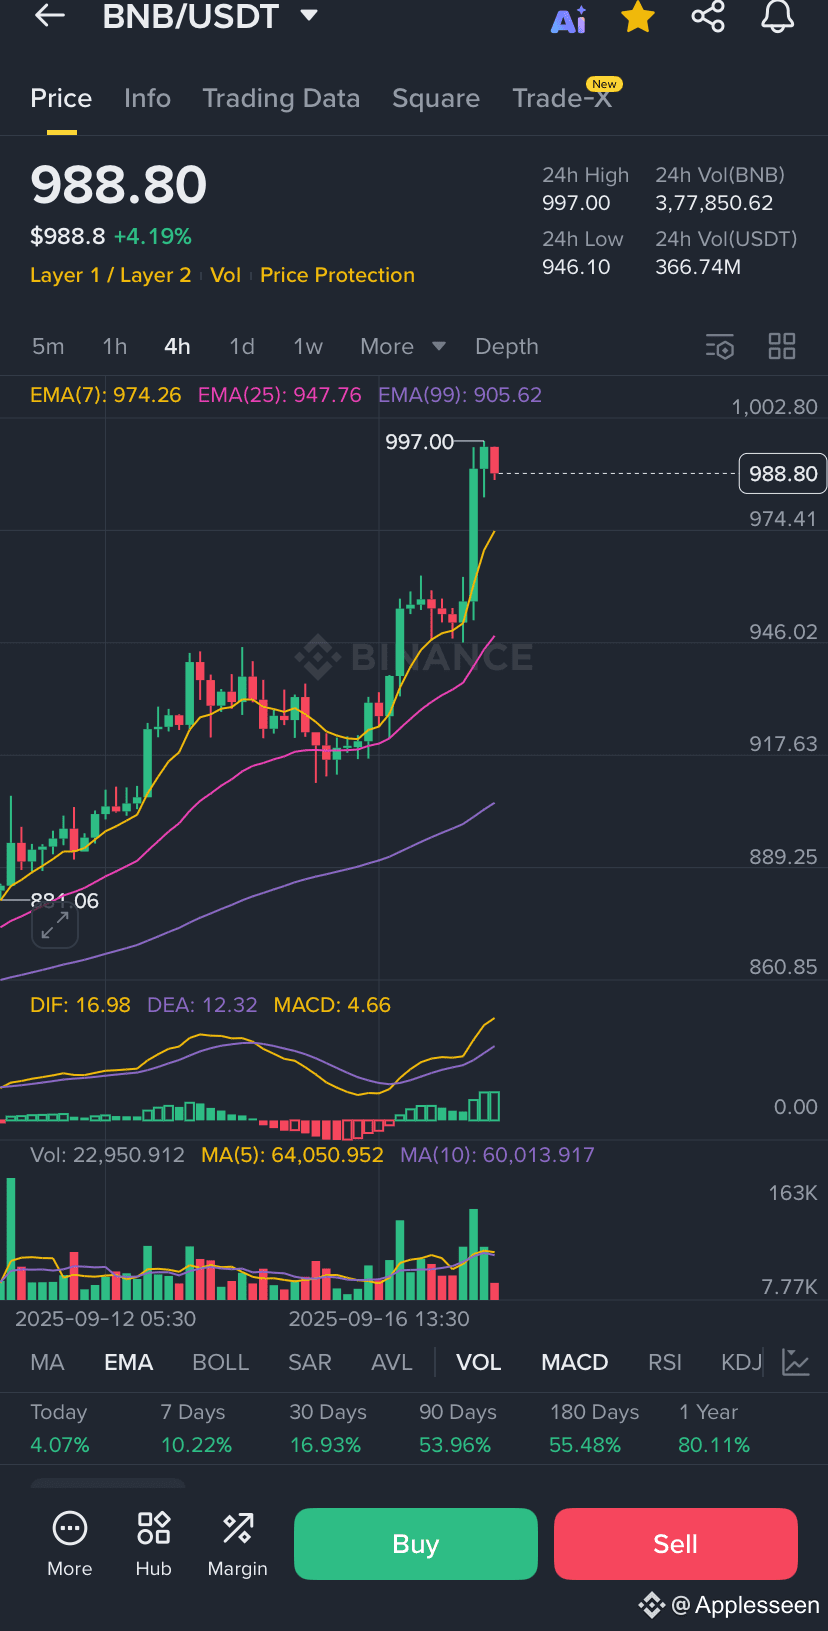This screenshot has width=828, height=1631.
Task: Toggle the favorite star icon
Action: tap(638, 17)
